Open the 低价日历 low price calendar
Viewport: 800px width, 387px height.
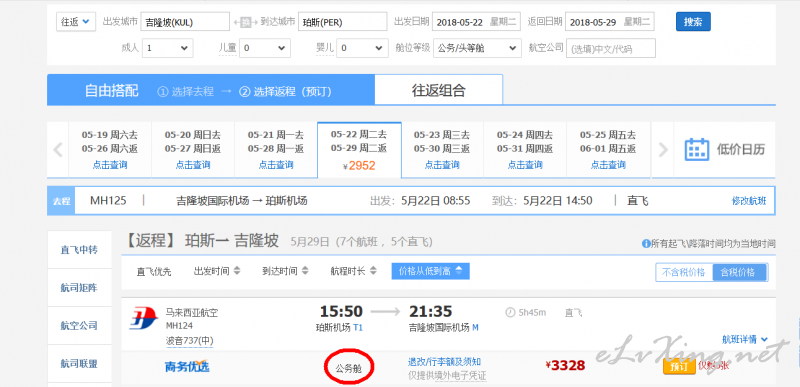(724, 149)
